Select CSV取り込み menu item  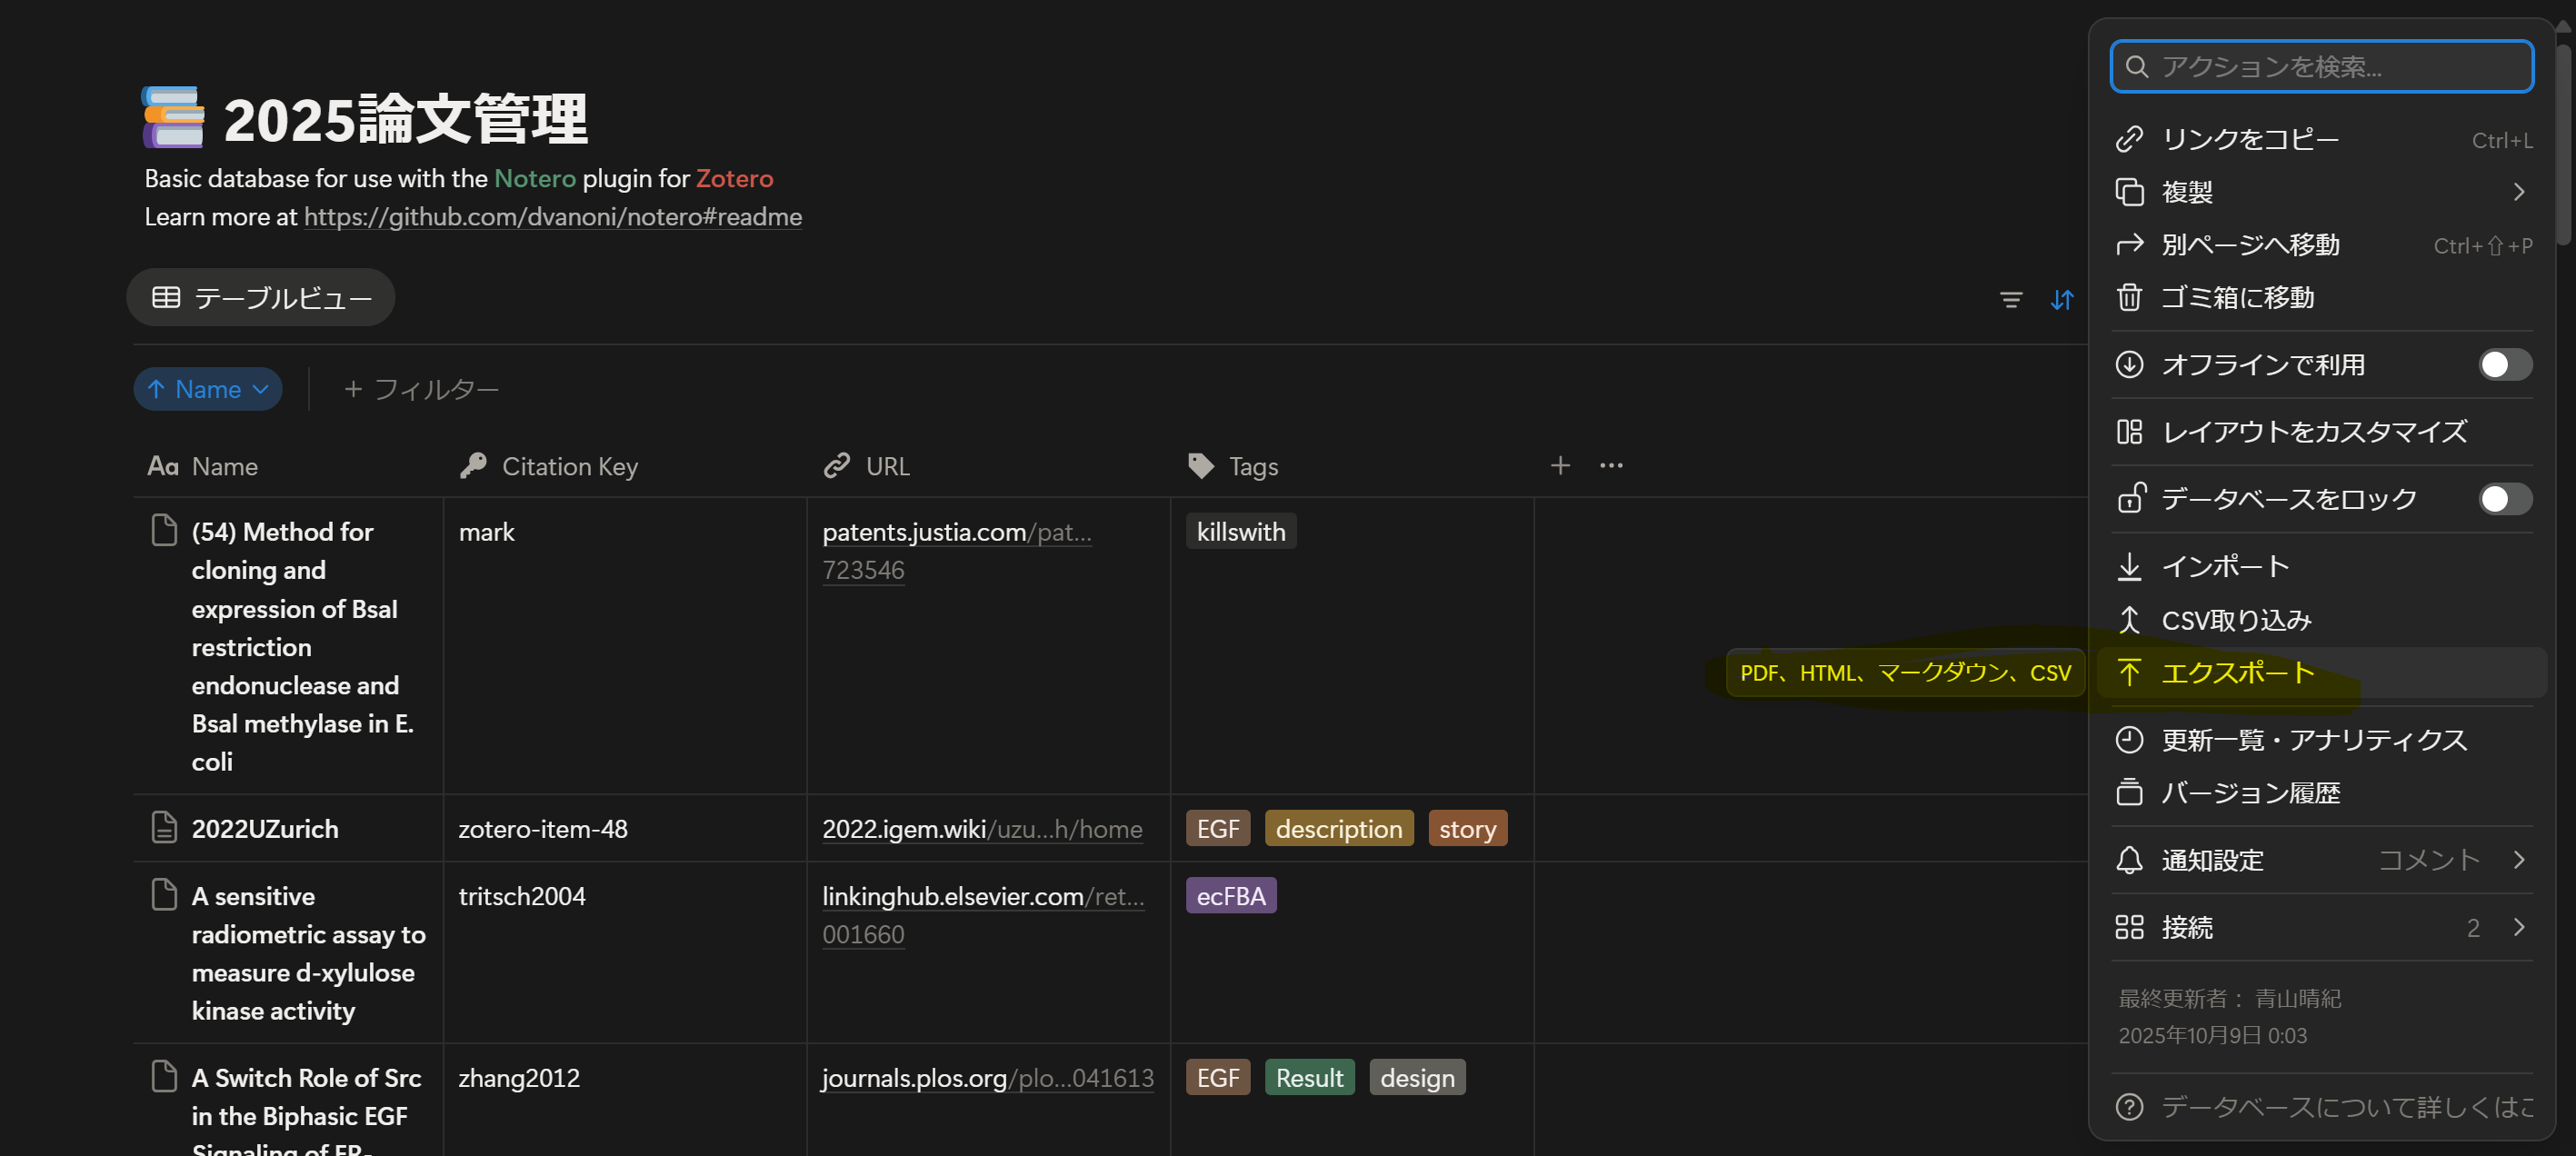[2235, 620]
